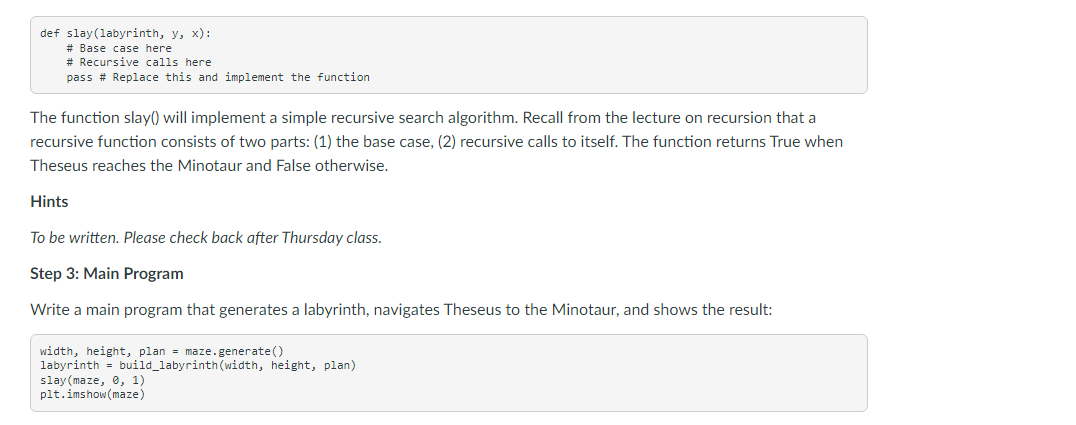Screen dimensions: 1076x425
Task: Click the 'Hints' heading
Action: [x=49, y=202]
